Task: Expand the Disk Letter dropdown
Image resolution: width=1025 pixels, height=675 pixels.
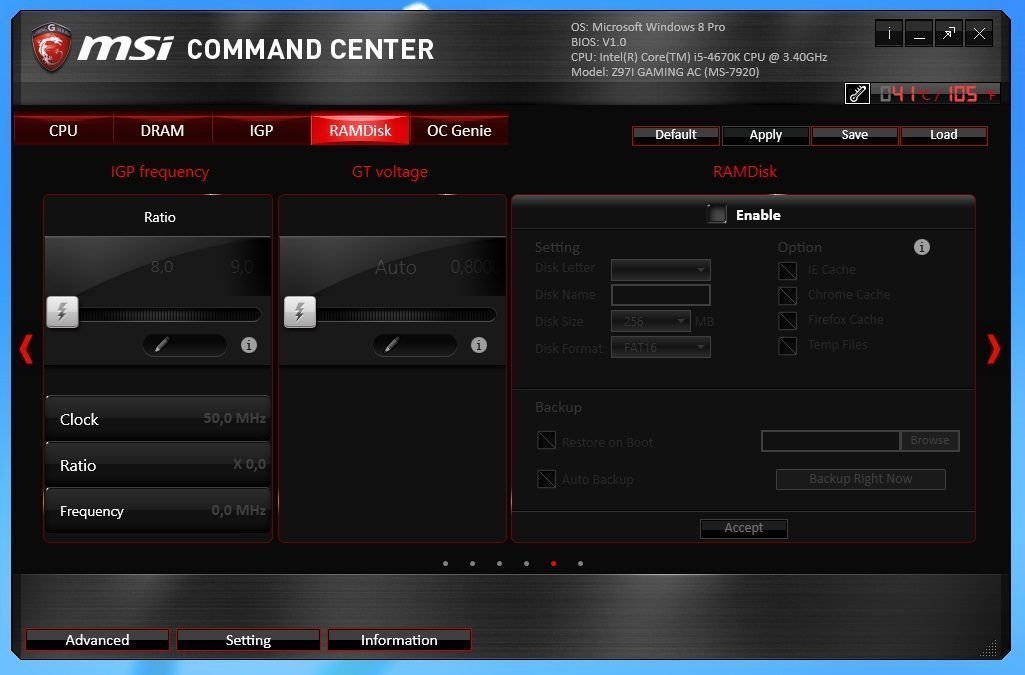Action: point(661,269)
